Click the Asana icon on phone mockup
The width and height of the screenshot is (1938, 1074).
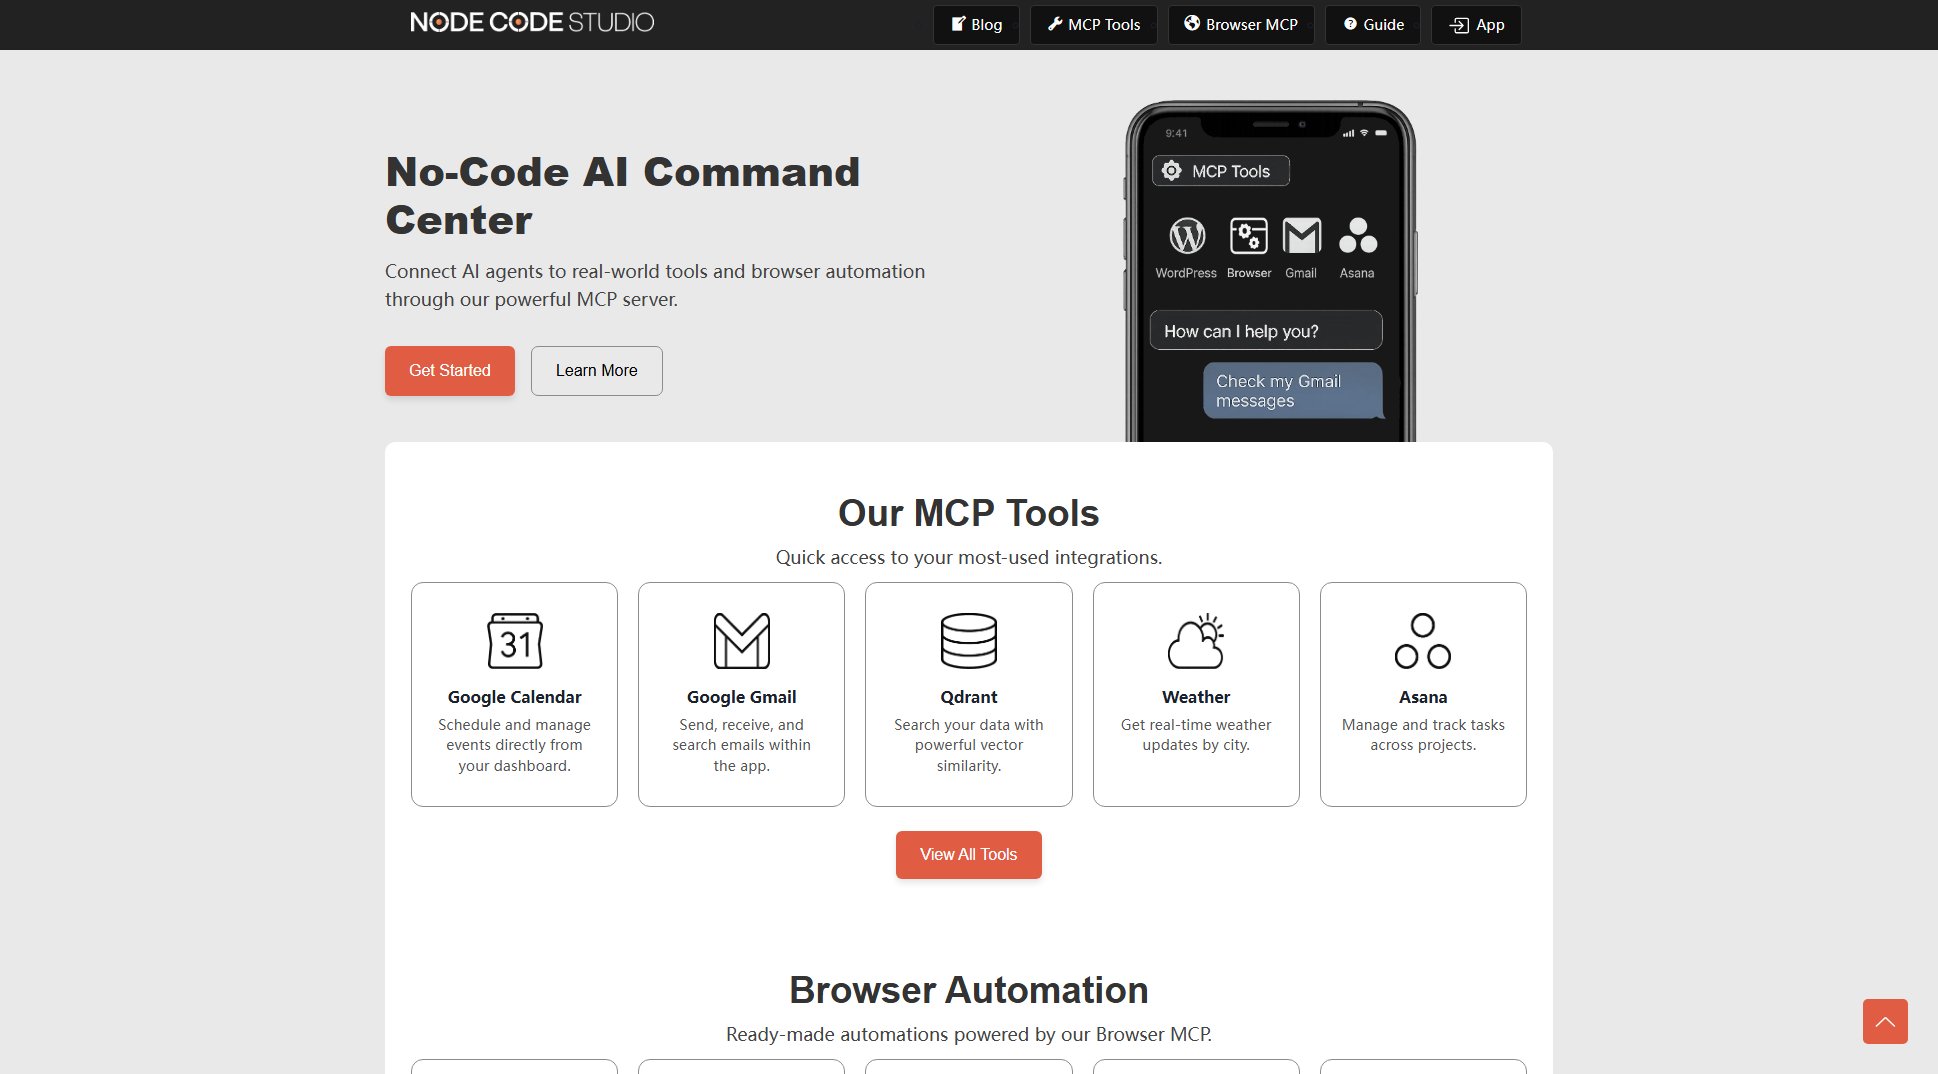coord(1357,236)
